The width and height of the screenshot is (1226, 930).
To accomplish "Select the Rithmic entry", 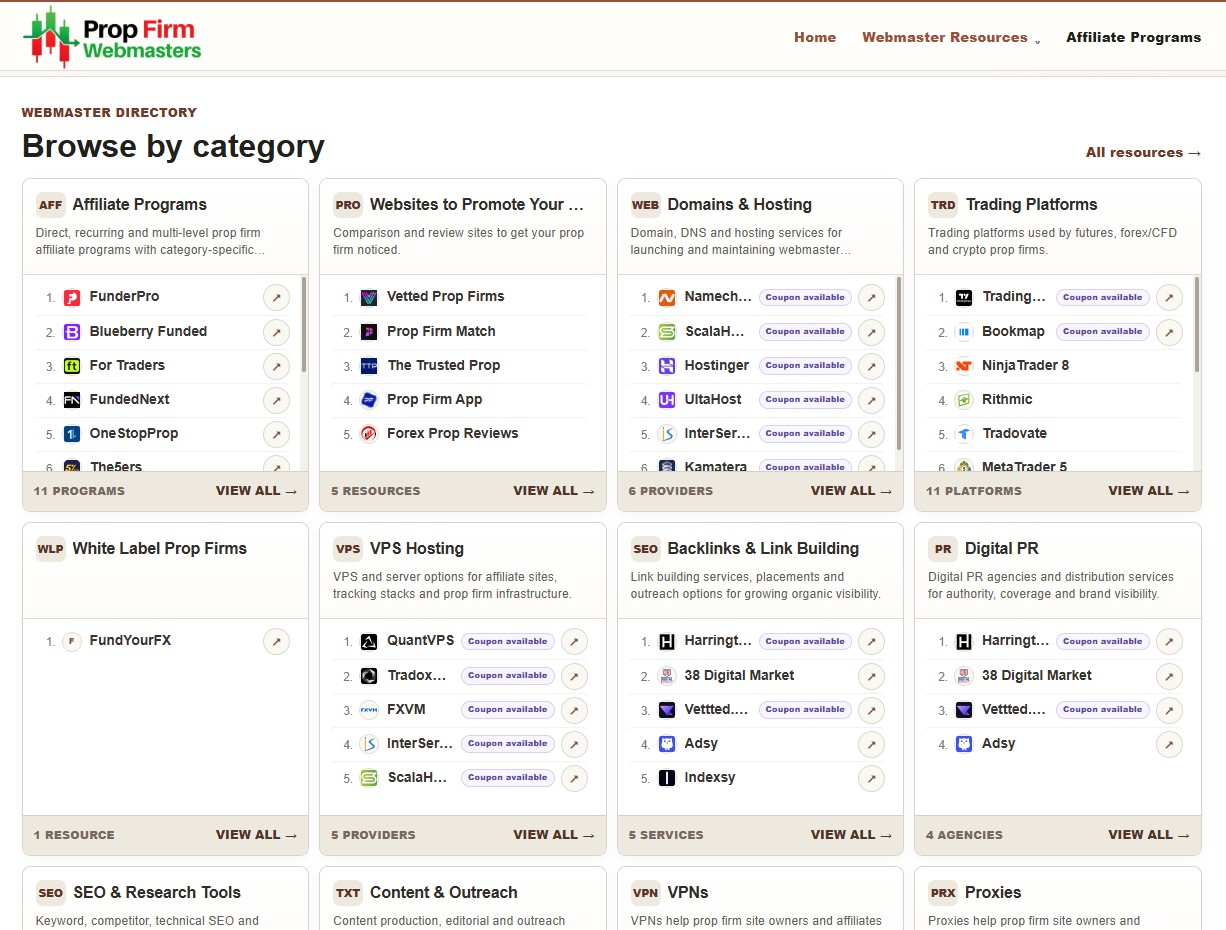I will (x=1007, y=399).
